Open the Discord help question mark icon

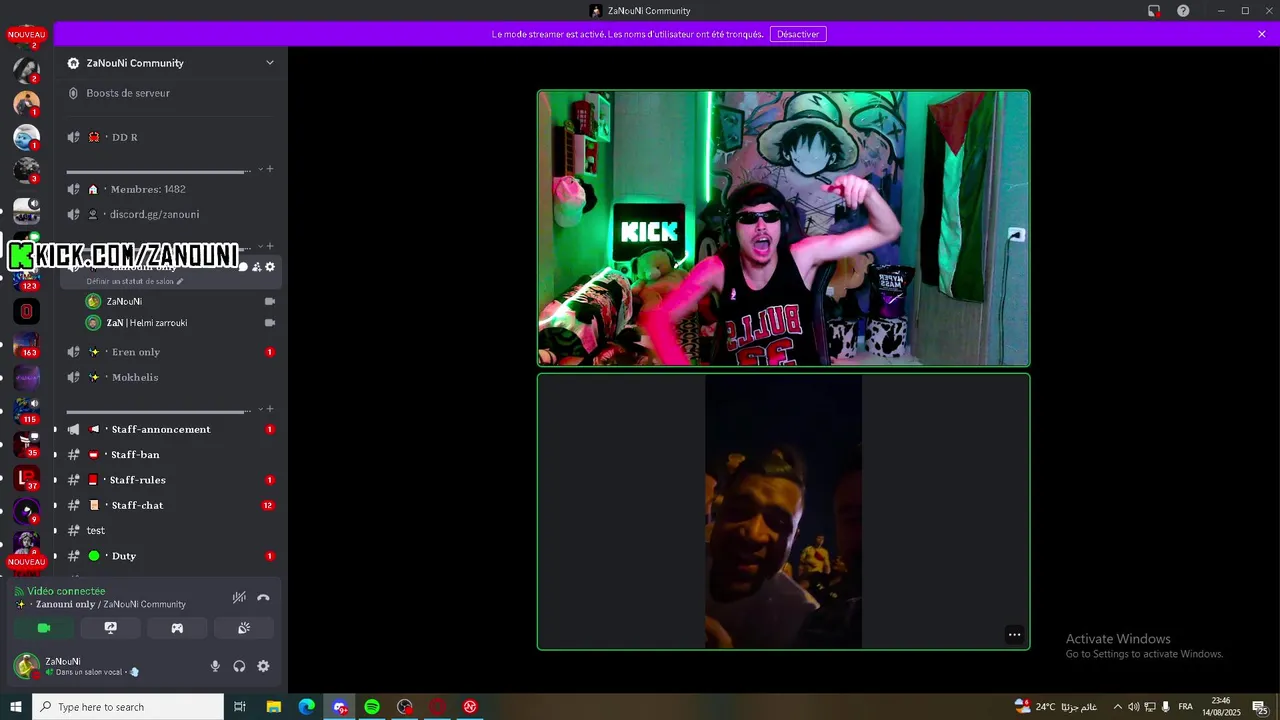[1183, 11]
